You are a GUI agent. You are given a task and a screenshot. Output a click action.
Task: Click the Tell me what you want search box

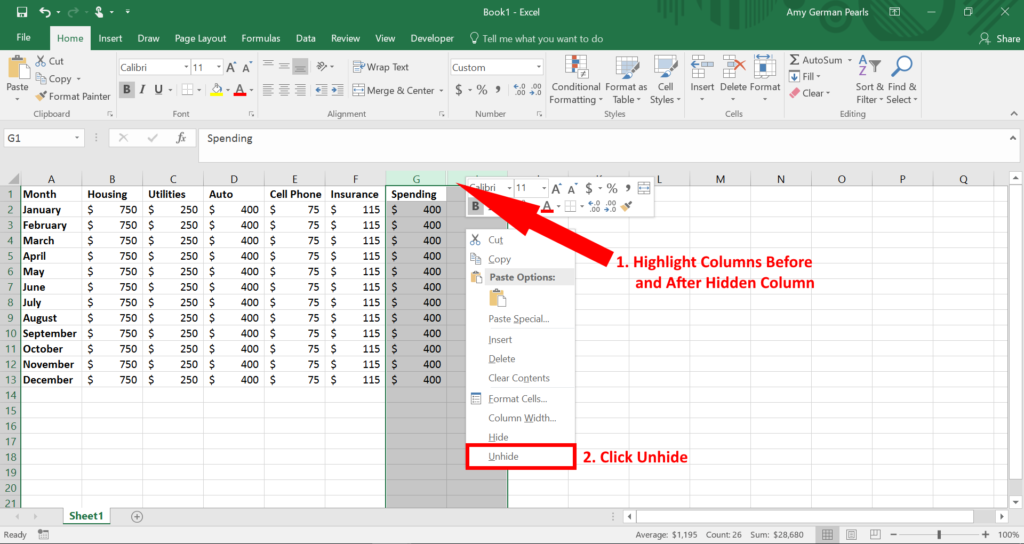[542, 38]
